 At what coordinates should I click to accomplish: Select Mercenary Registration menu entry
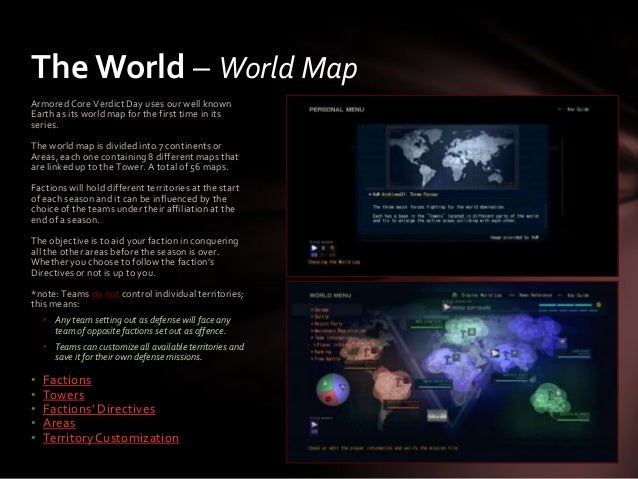(339, 330)
